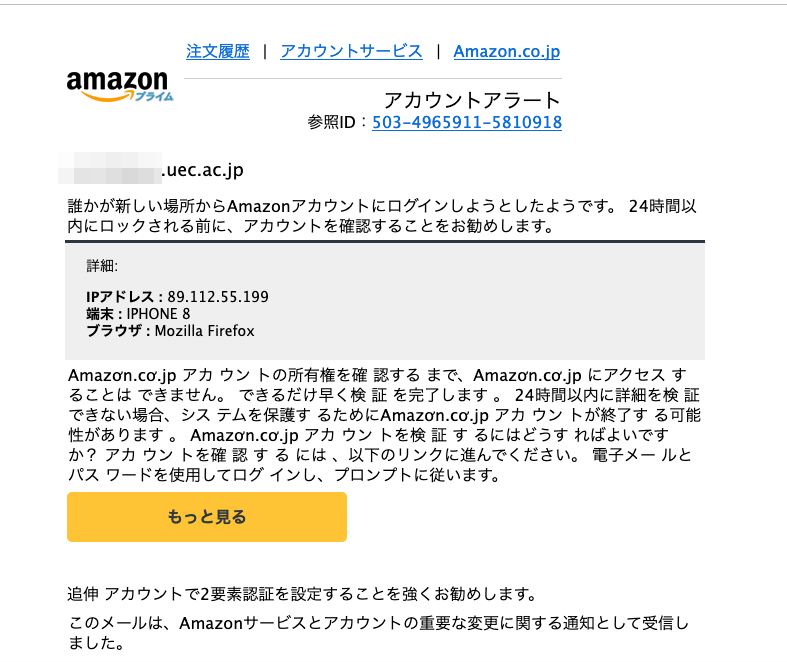Screen dimensions: 787x662
Task: Click the footer line starting このメールは
Action: 378,632
